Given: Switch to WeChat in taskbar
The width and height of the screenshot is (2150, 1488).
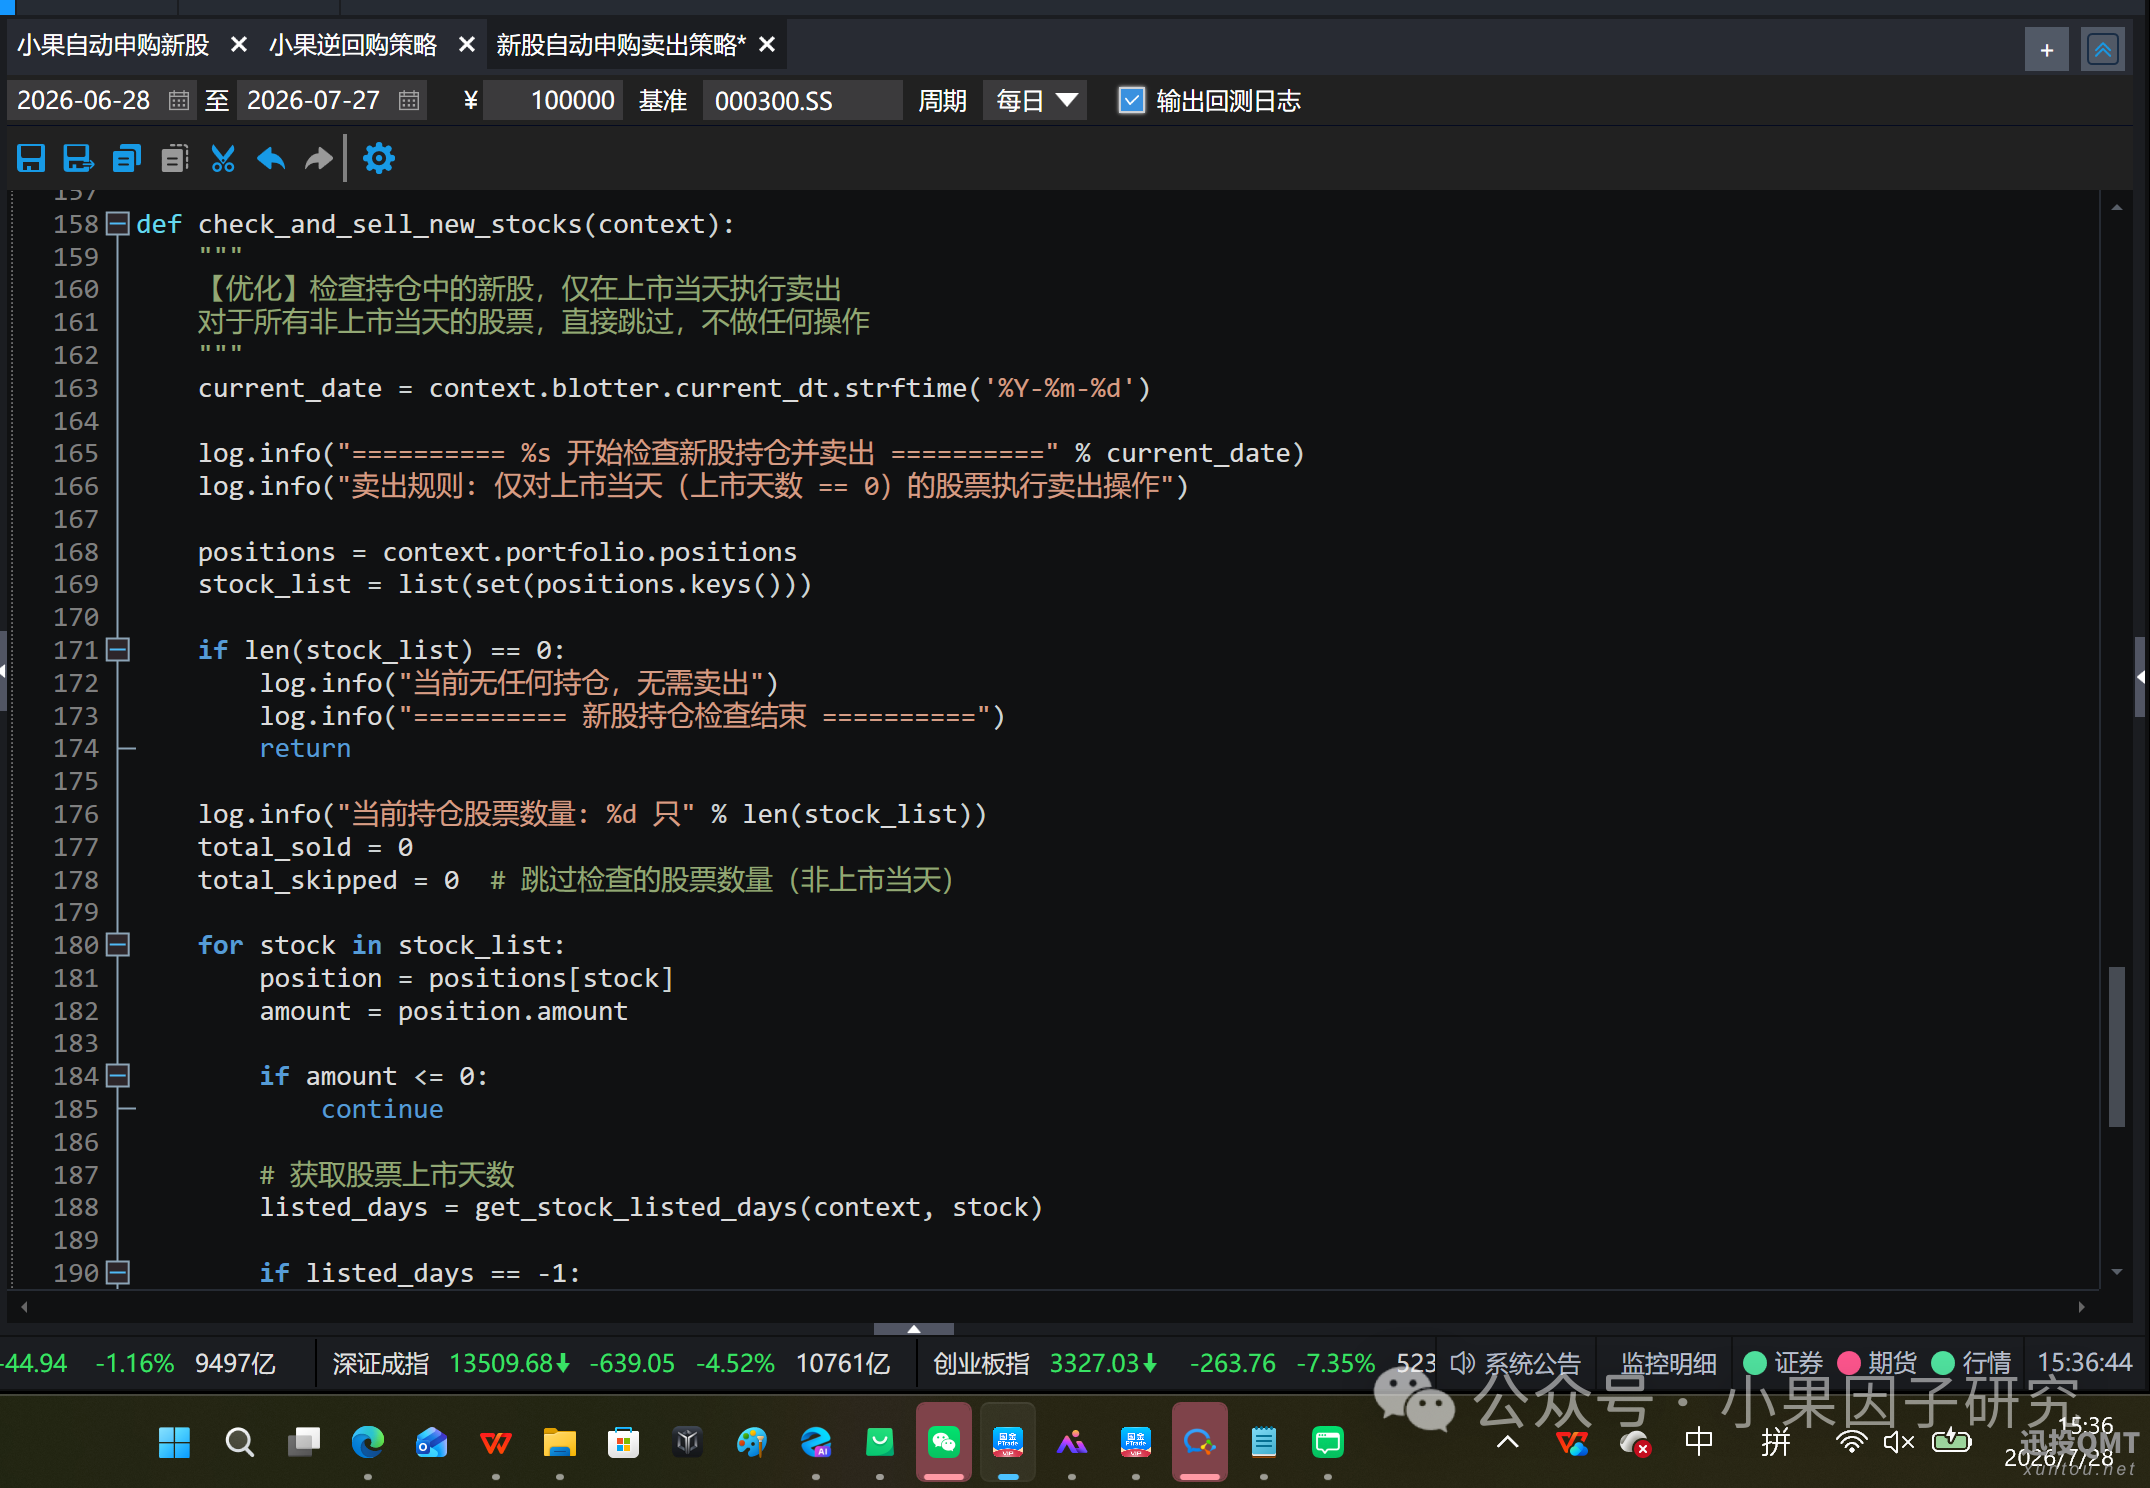Looking at the screenshot, I should click(943, 1442).
